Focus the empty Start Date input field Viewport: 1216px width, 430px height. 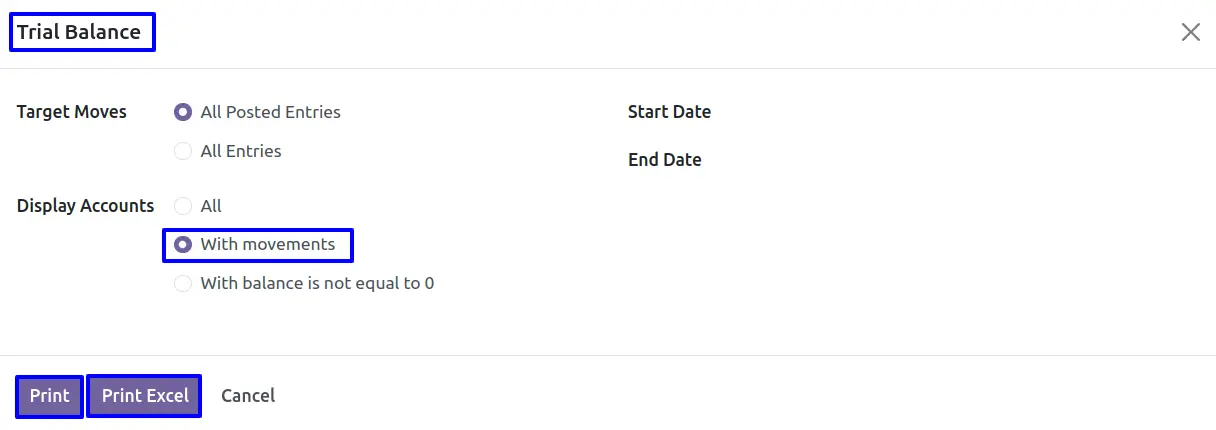(x=950, y=112)
